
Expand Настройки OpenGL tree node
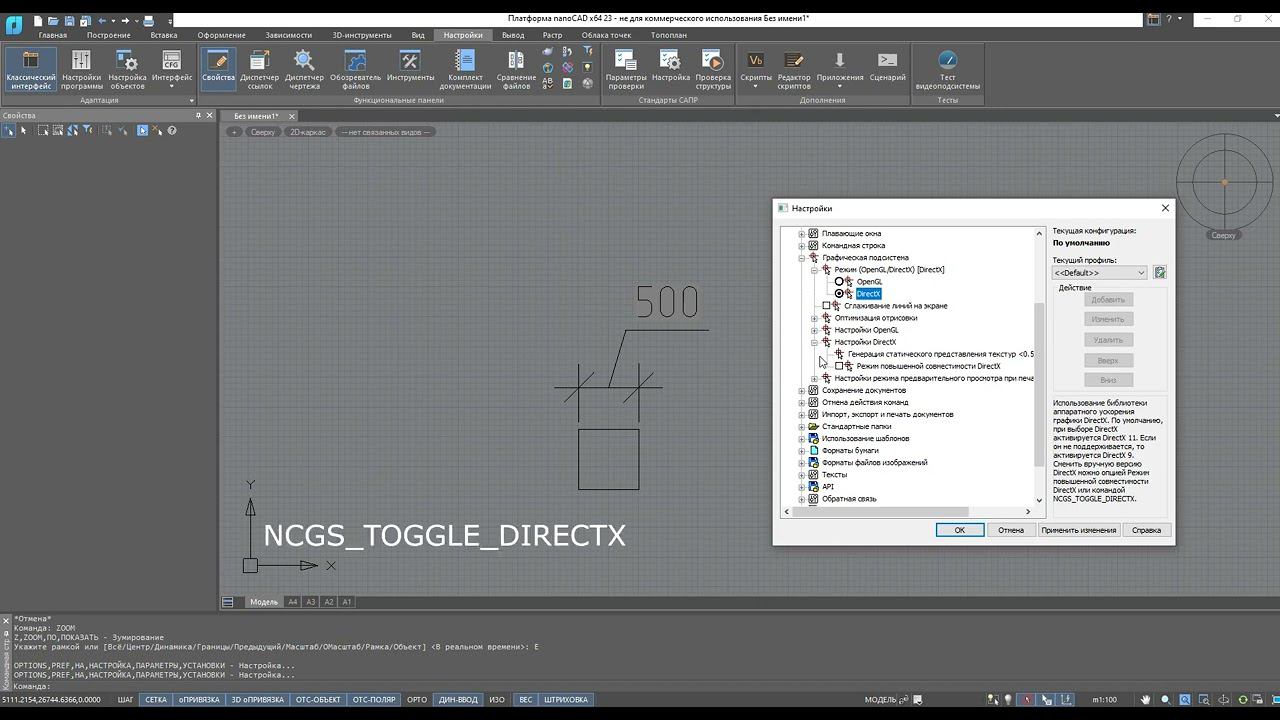click(x=814, y=330)
